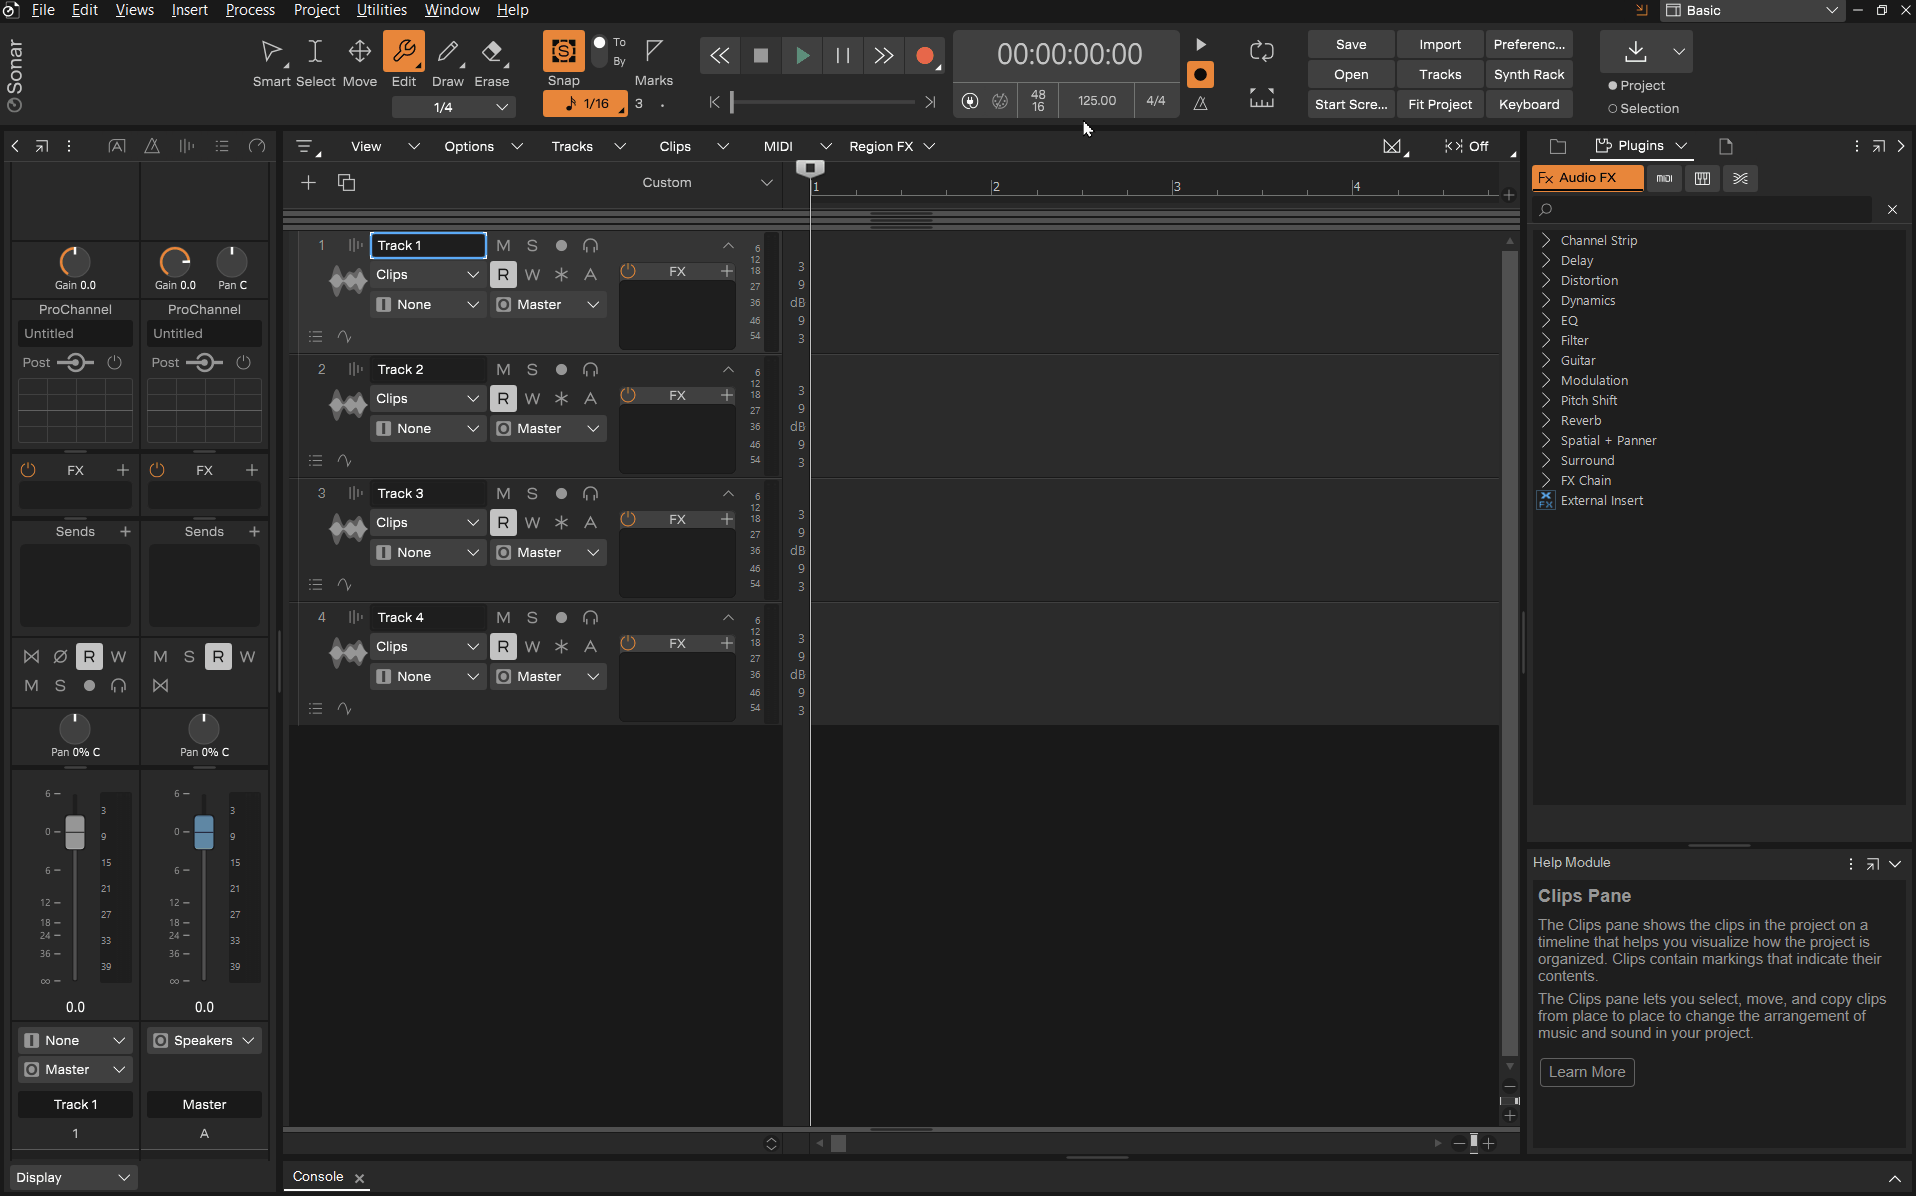Viewport: 1916px width, 1196px height.
Task: Open the Master output dropdown on Track 1
Action: (x=547, y=304)
